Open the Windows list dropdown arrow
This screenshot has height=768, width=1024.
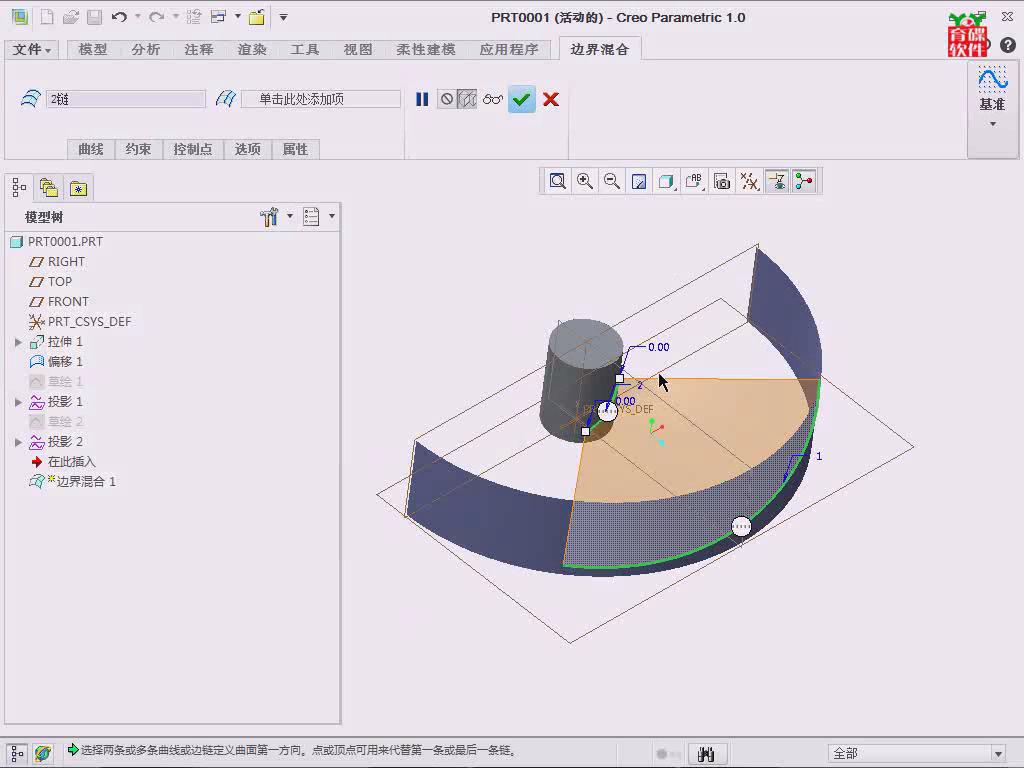pyautogui.click(x=237, y=17)
